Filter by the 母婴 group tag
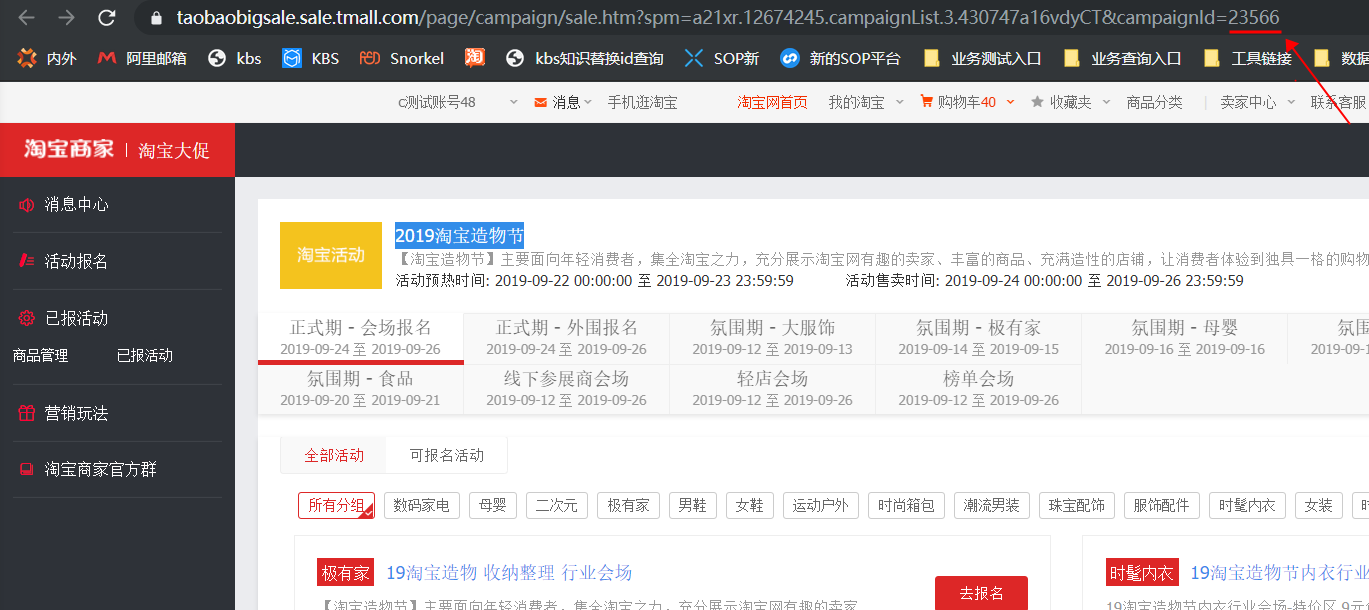This screenshot has width=1369, height=610. click(493, 505)
